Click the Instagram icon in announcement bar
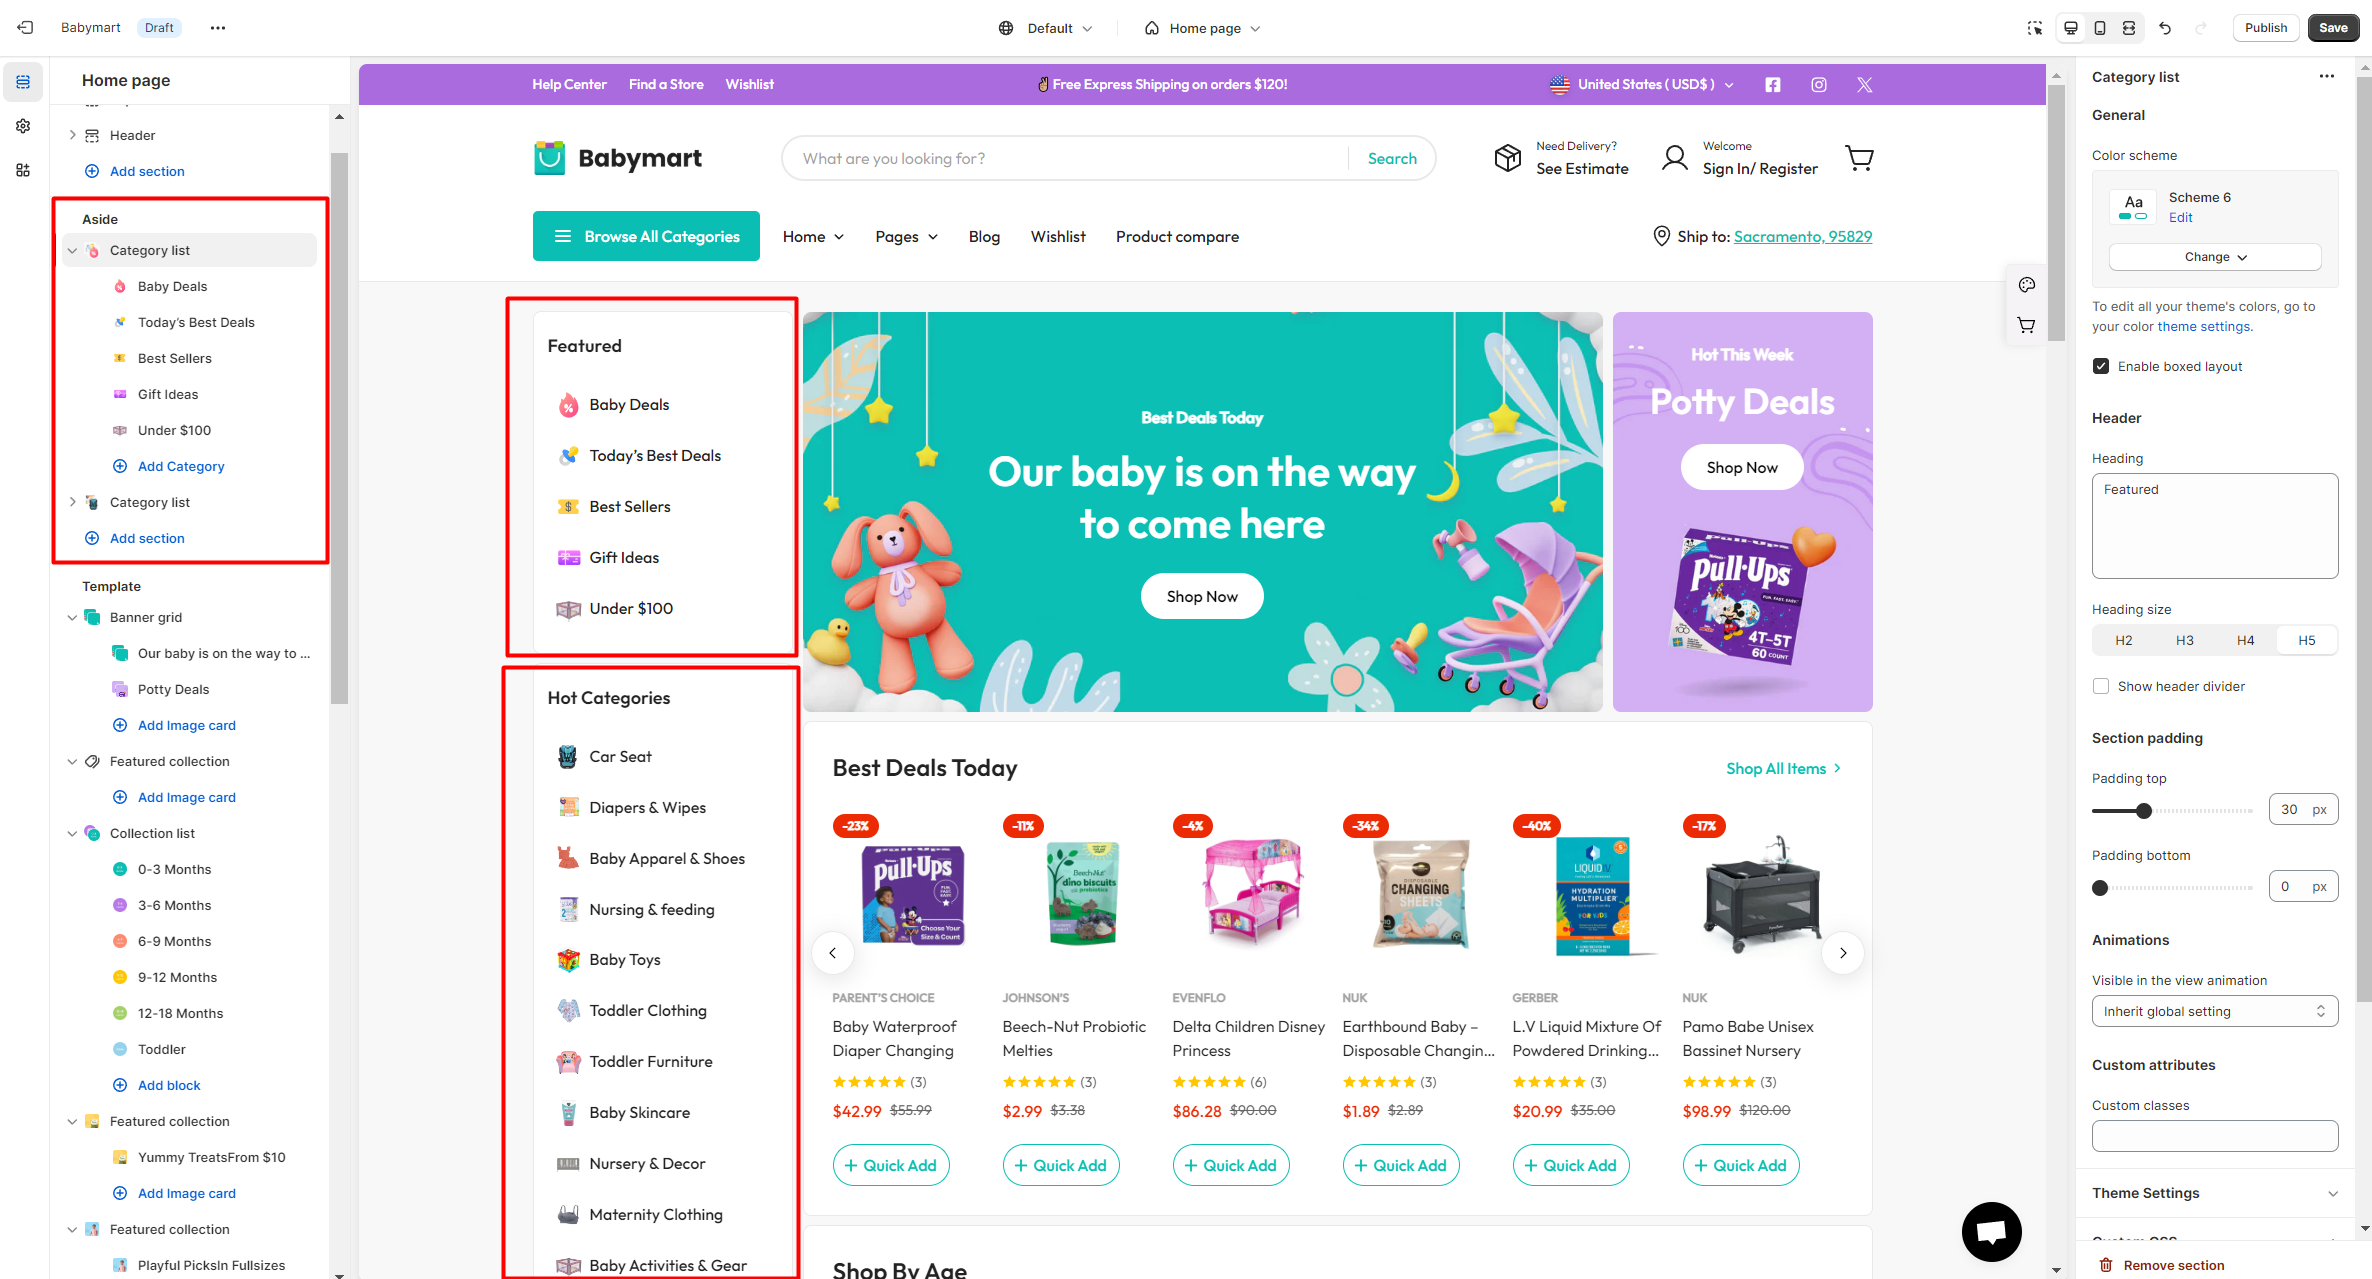The image size is (2372, 1279). point(1819,85)
